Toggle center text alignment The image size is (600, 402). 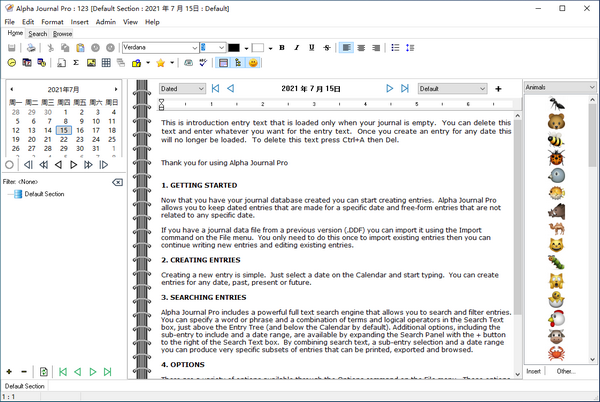click(x=361, y=47)
